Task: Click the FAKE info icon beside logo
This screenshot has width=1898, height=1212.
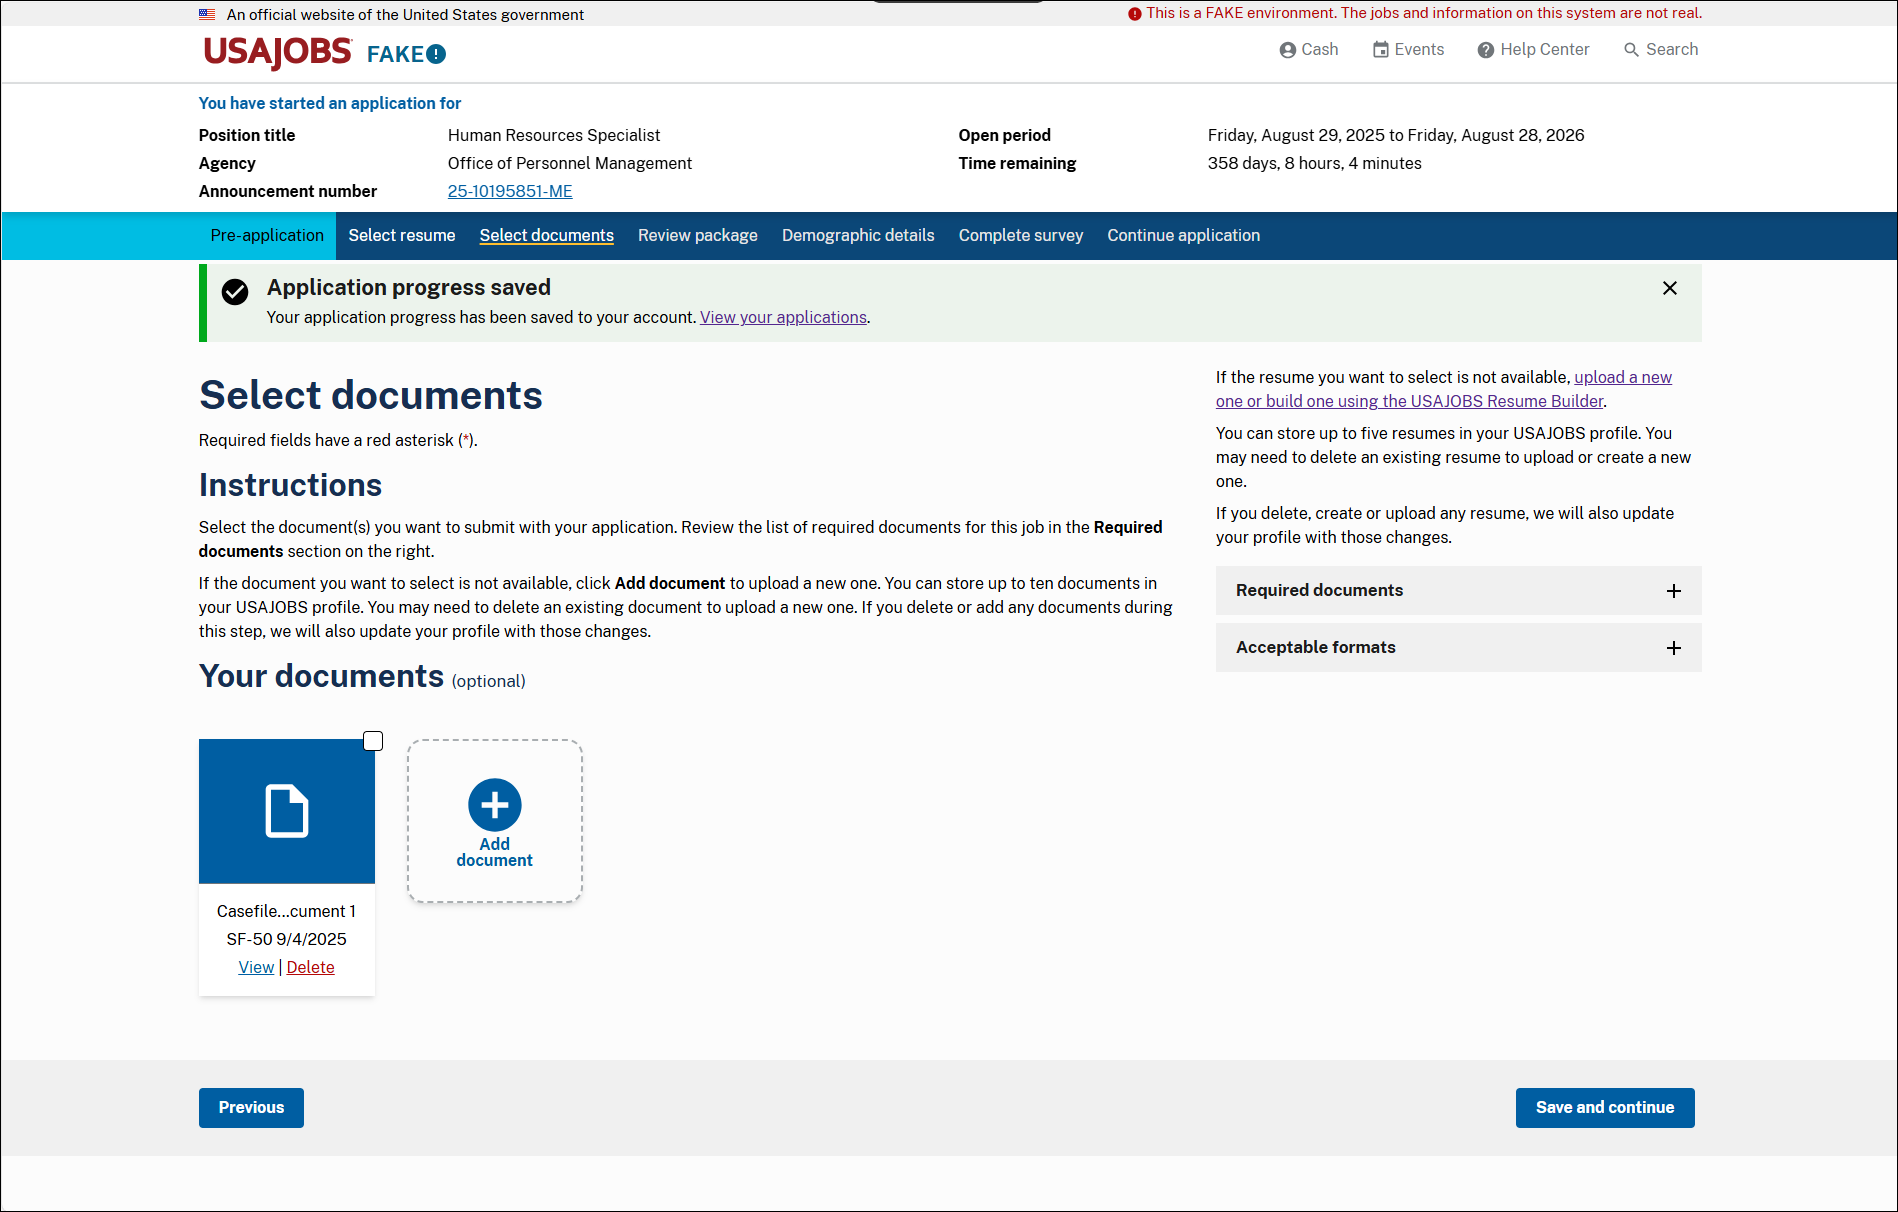Action: 436,54
